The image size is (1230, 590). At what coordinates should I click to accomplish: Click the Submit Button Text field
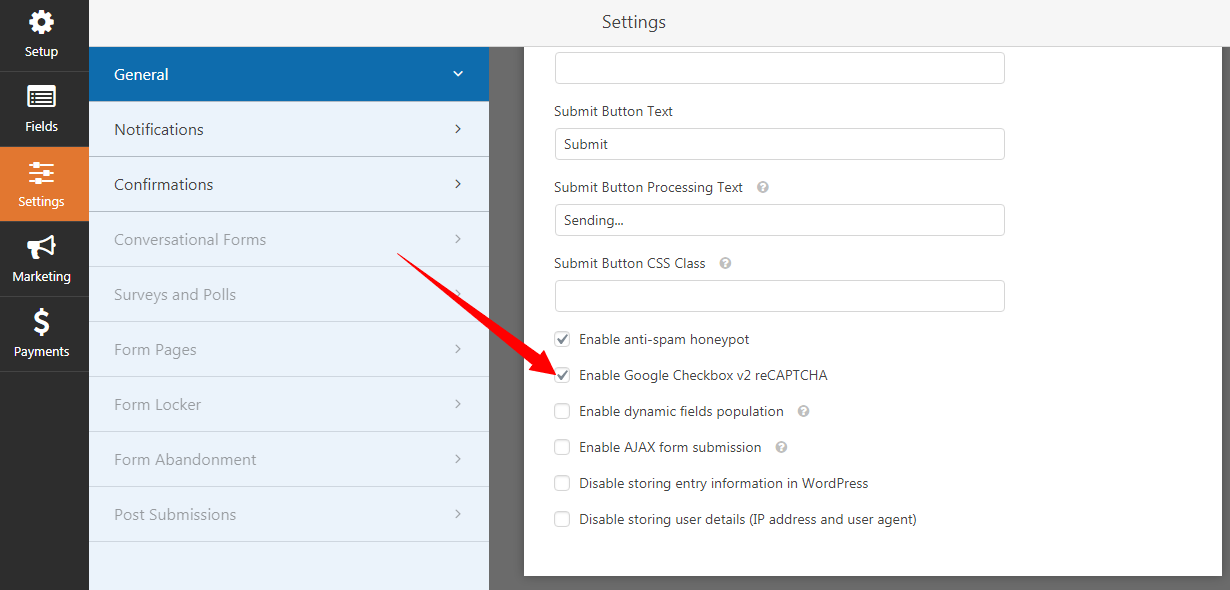779,144
